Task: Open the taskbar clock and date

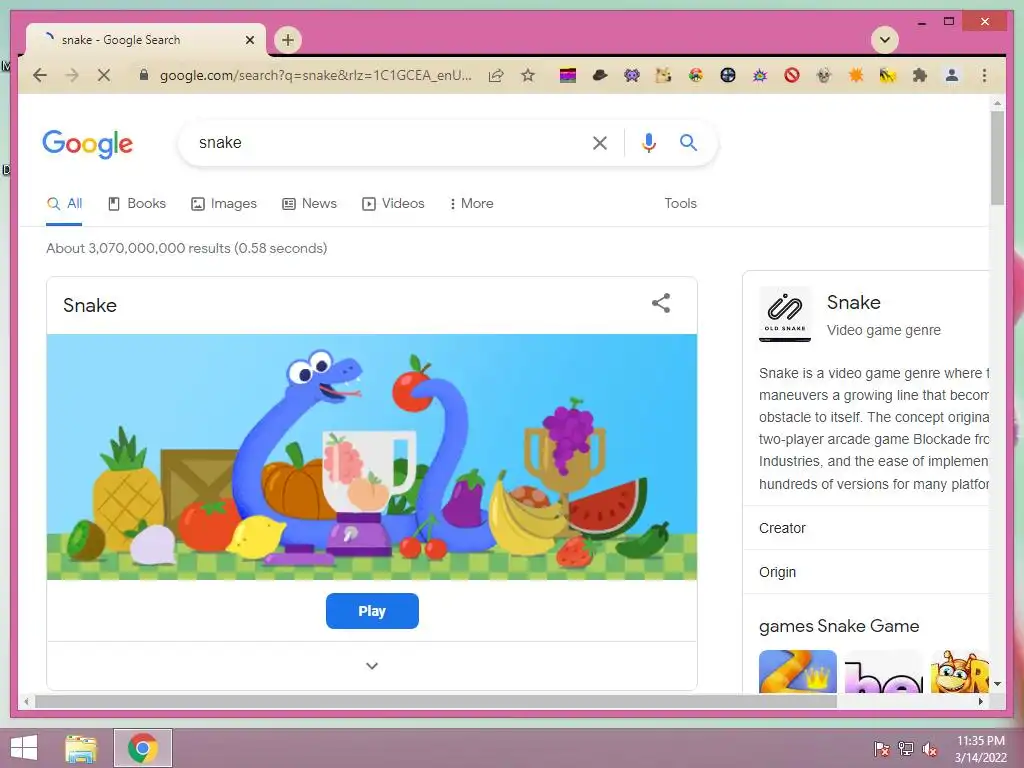Action: coord(980,749)
